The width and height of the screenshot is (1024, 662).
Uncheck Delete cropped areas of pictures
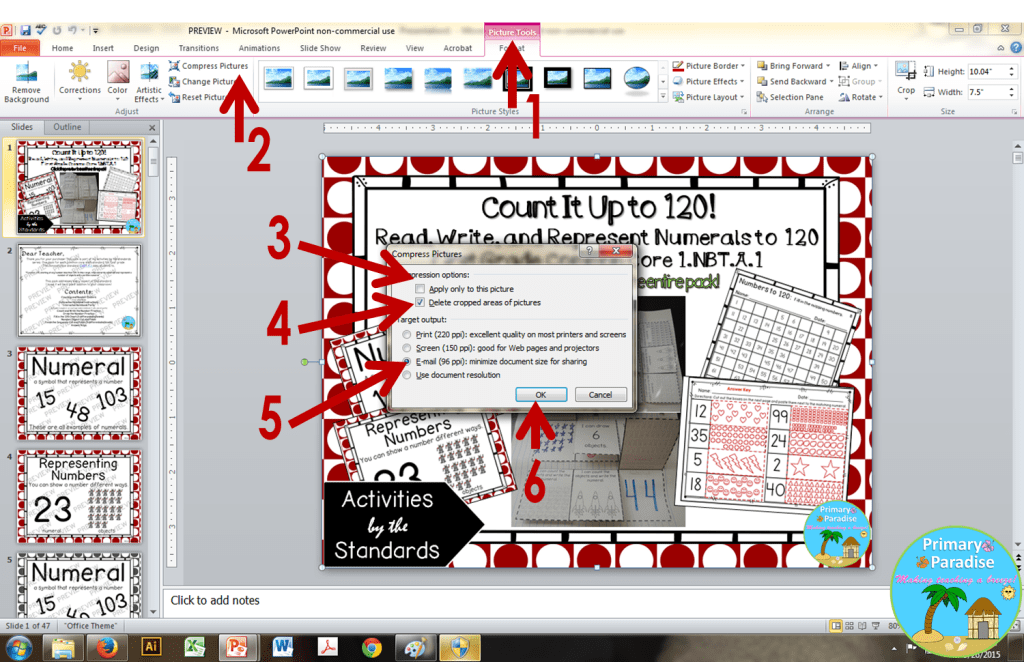click(420, 302)
